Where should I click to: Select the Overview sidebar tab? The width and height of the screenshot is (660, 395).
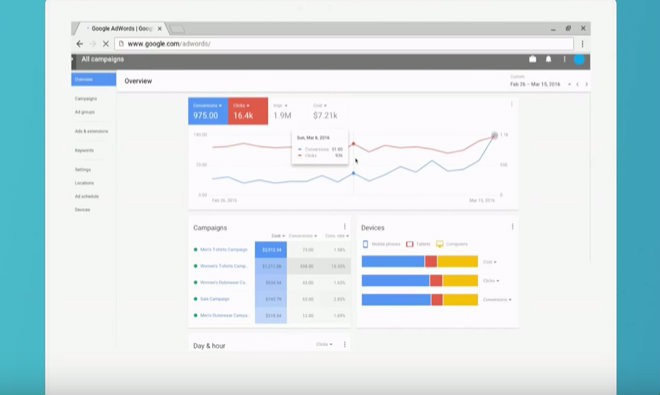coord(93,79)
